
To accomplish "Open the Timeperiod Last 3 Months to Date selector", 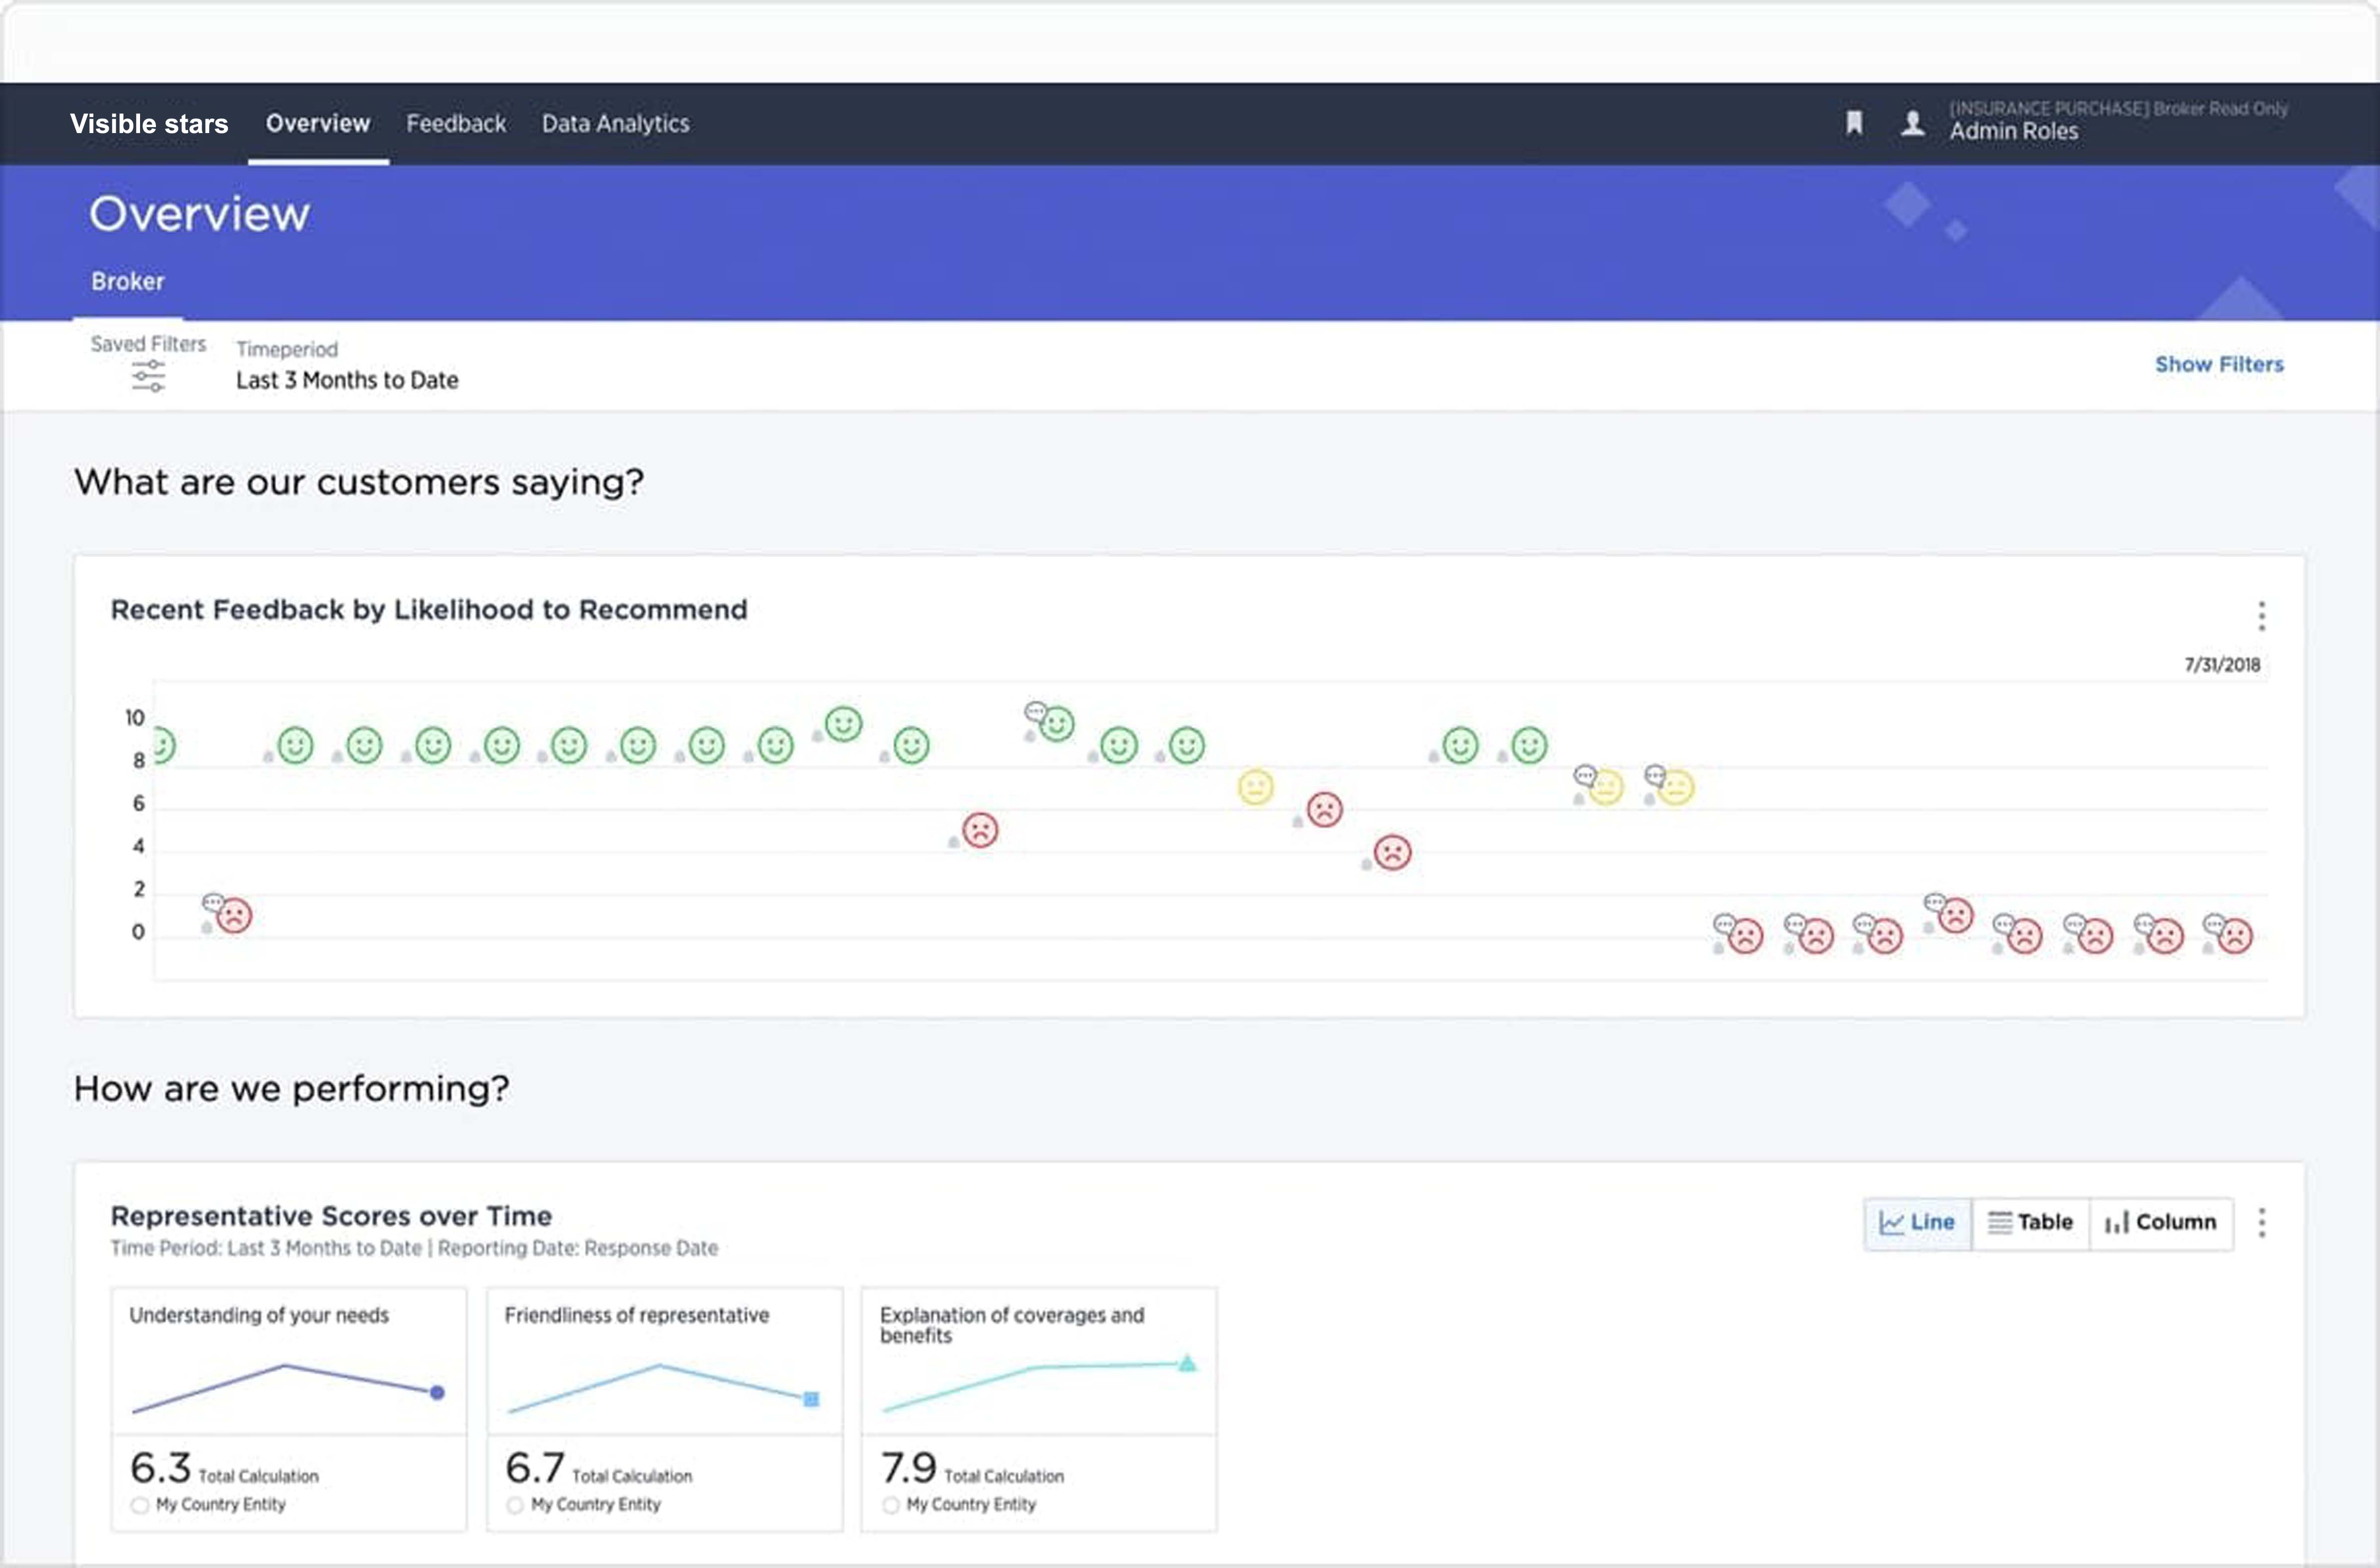I will coord(346,380).
